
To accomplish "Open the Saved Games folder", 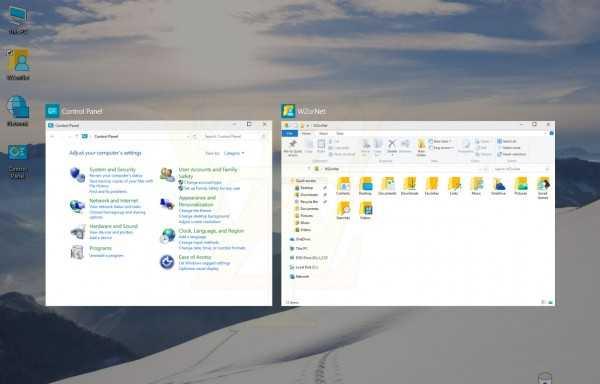I will point(543,188).
